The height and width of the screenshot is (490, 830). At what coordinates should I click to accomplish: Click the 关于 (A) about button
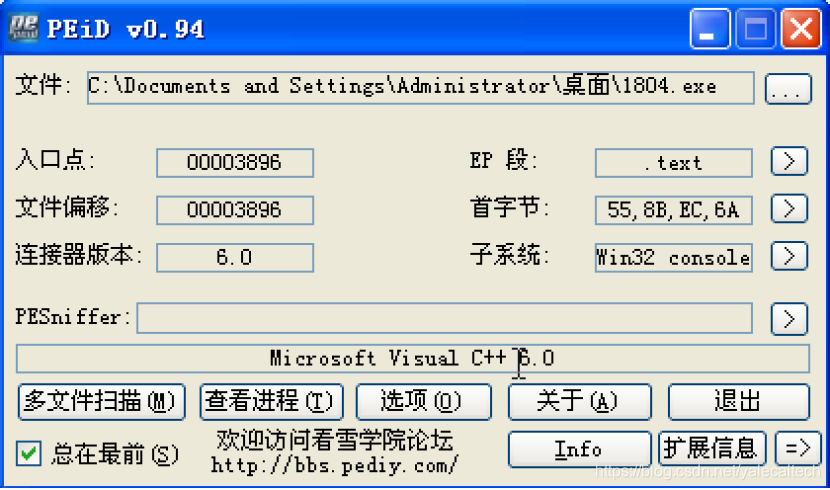click(579, 402)
